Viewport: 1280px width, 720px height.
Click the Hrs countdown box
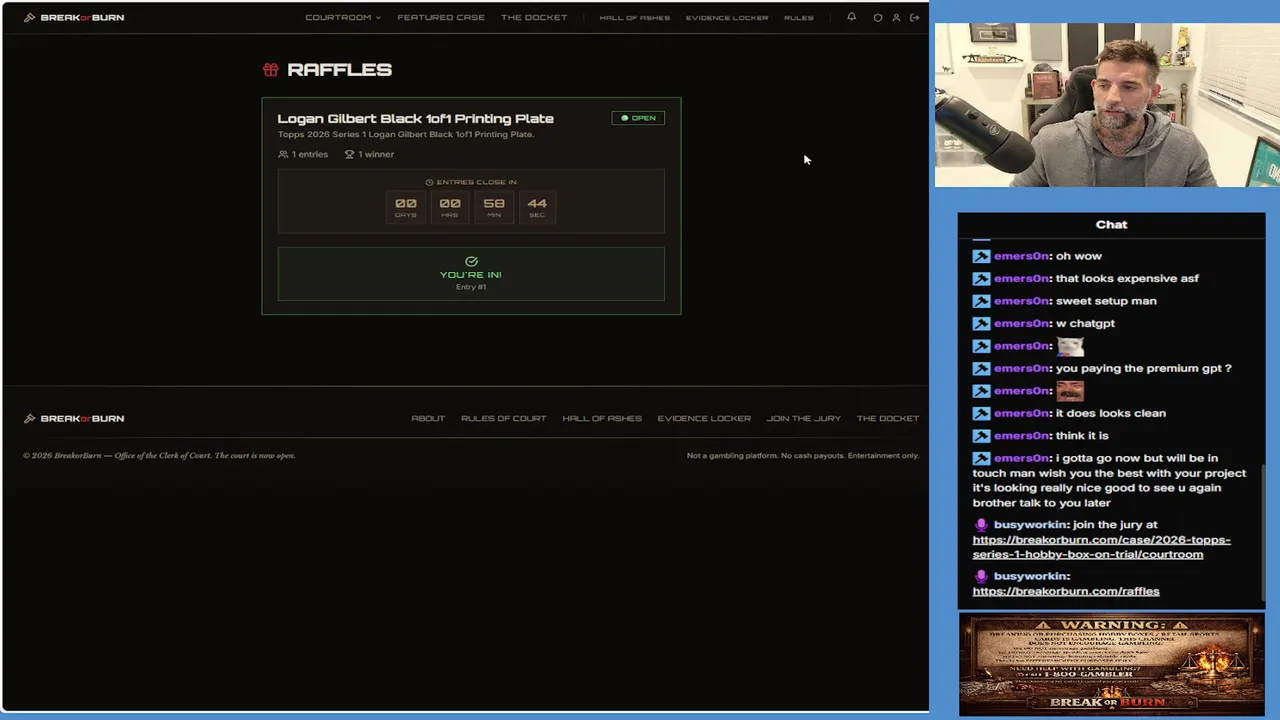(450, 206)
